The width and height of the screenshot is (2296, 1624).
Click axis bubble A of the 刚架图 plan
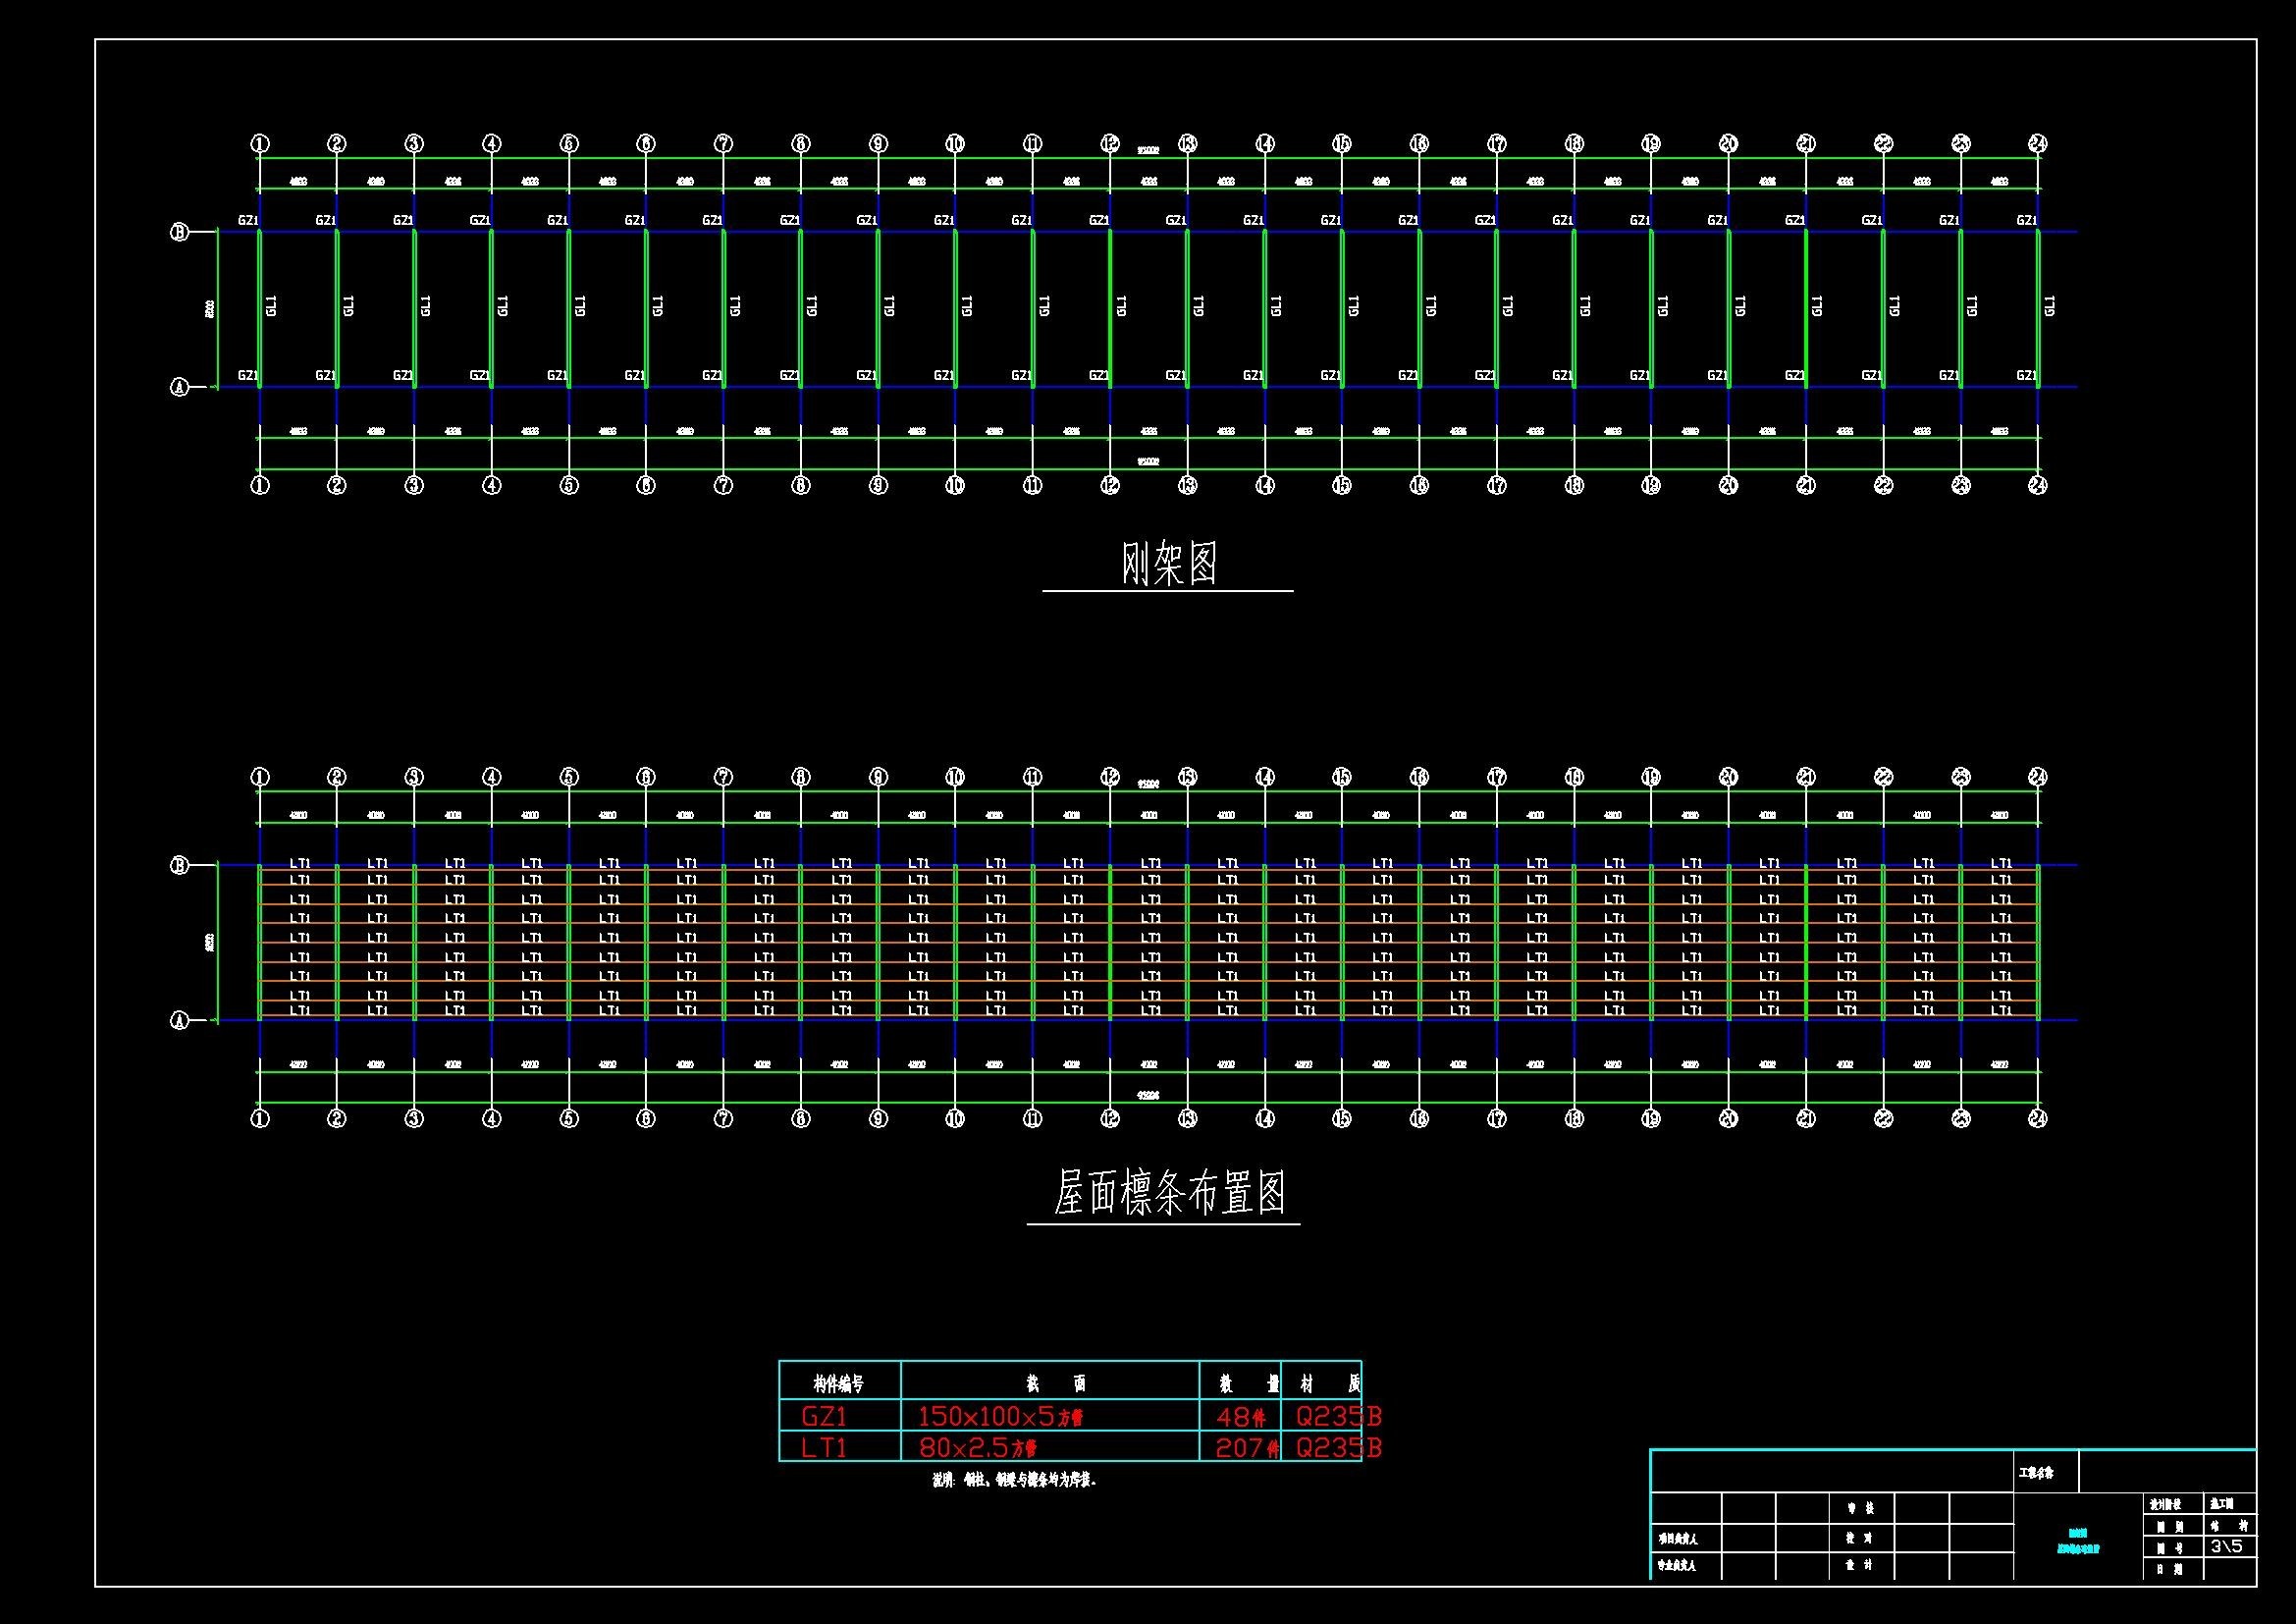pos(180,387)
